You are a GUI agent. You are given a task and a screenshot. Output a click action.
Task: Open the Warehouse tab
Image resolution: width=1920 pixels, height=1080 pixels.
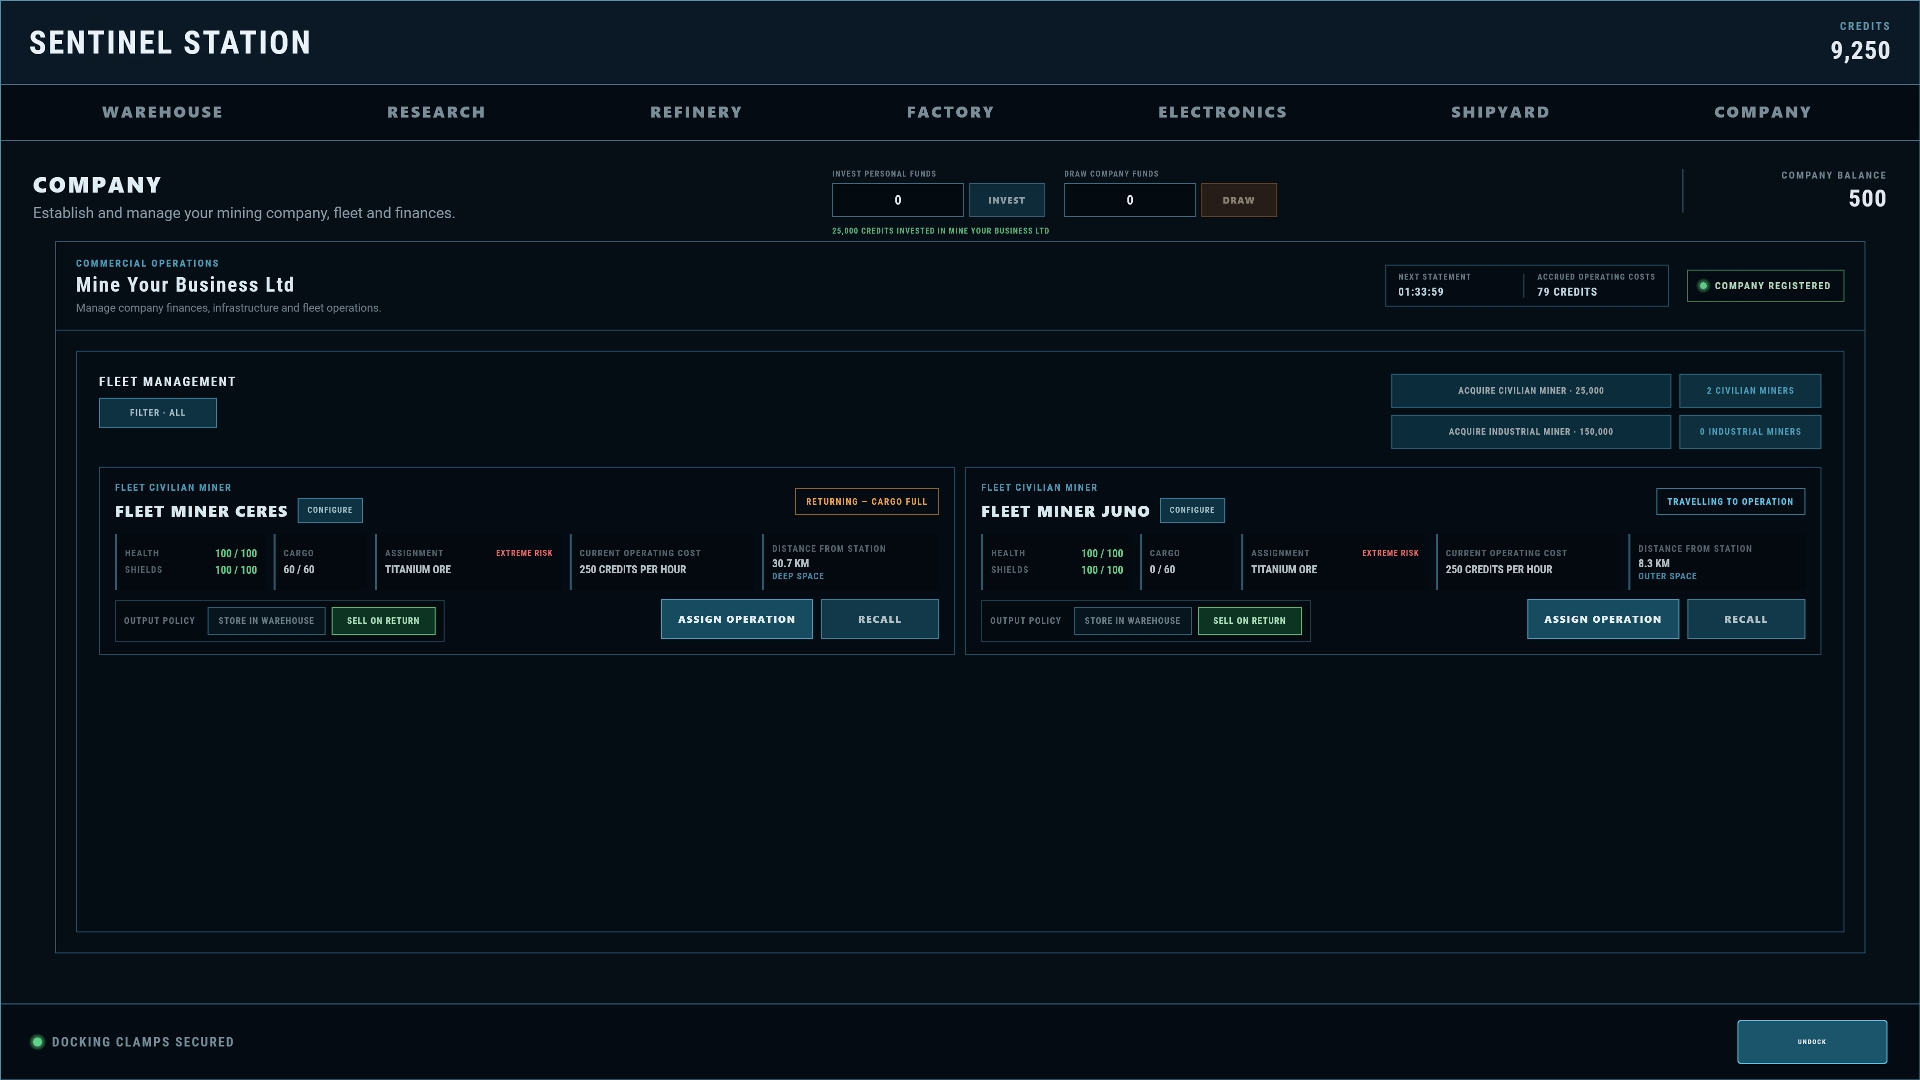tap(162, 112)
